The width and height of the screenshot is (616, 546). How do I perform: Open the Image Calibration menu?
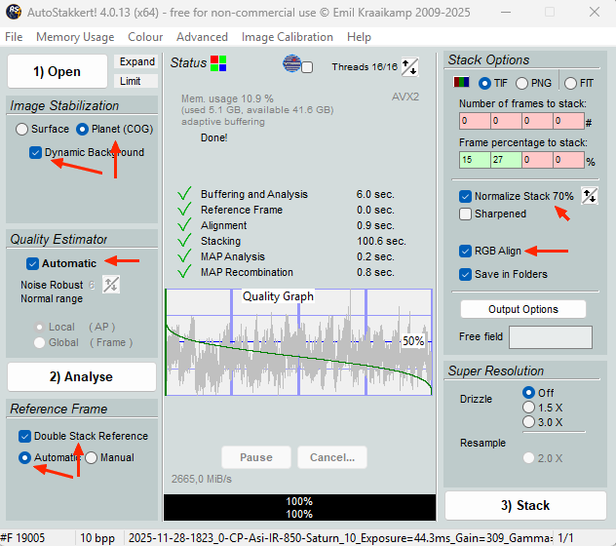tap(286, 37)
